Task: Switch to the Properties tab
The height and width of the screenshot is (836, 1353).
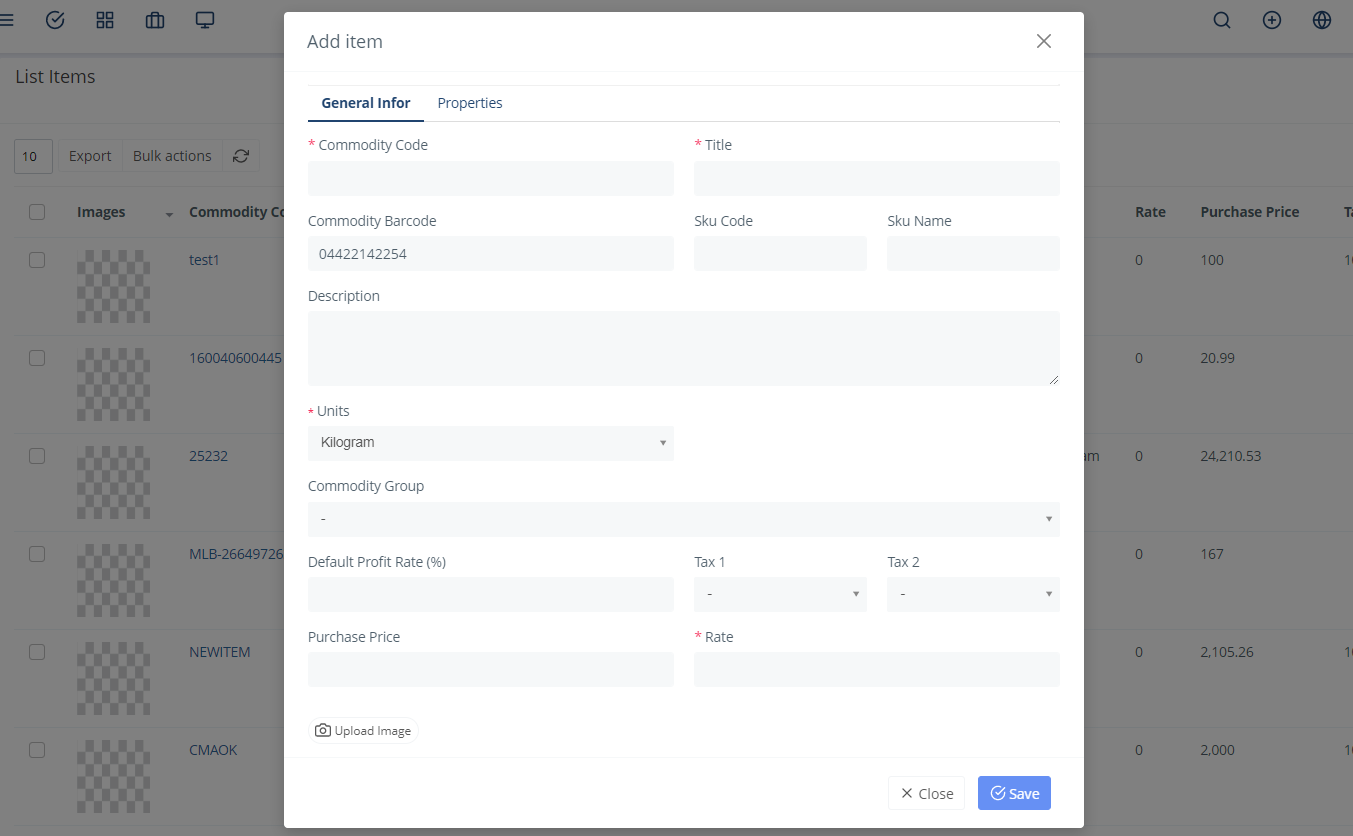Action: coord(470,103)
